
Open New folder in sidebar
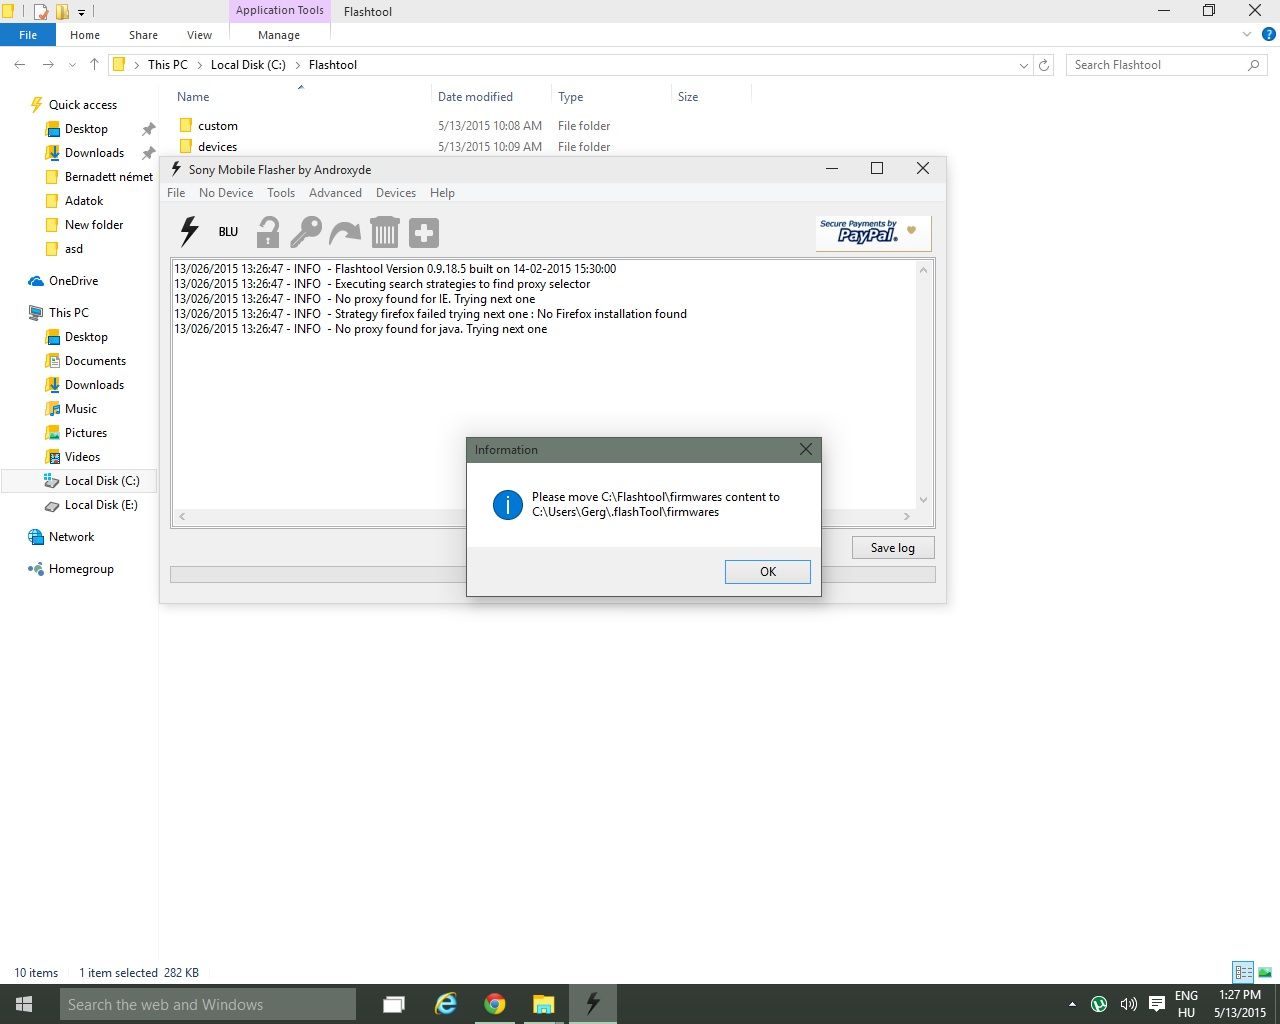(94, 225)
